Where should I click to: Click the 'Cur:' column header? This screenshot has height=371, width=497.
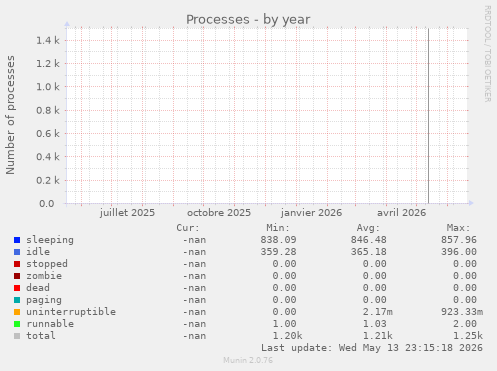pyautogui.click(x=188, y=228)
